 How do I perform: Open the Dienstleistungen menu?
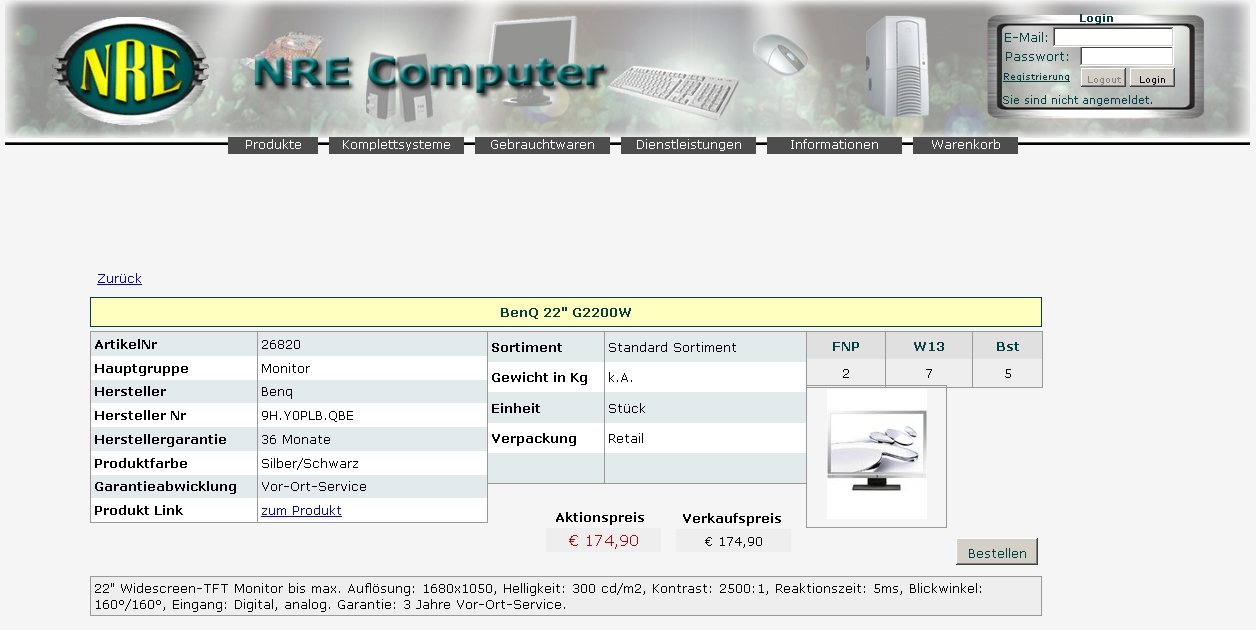tap(688, 145)
